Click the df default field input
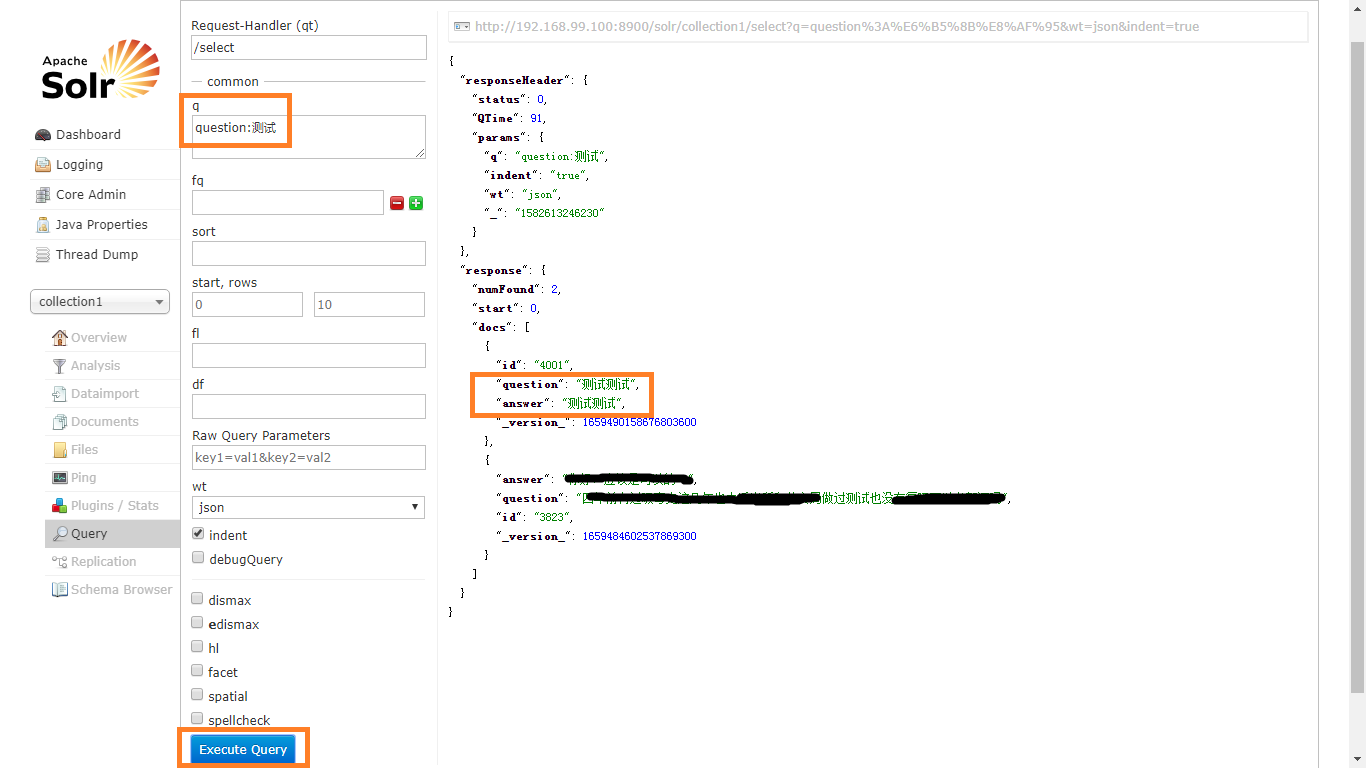1366x768 pixels. 309,406
